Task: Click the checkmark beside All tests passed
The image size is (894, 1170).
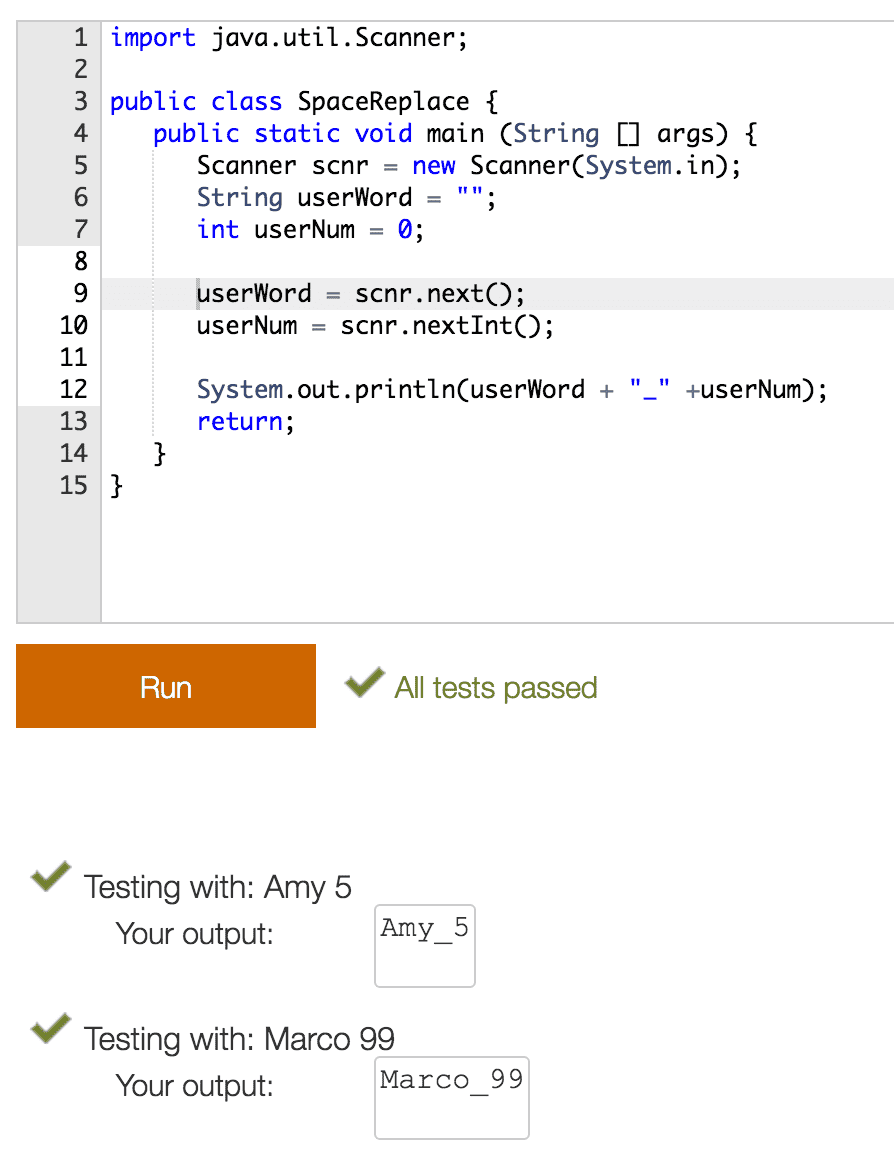Action: pyautogui.click(x=363, y=684)
